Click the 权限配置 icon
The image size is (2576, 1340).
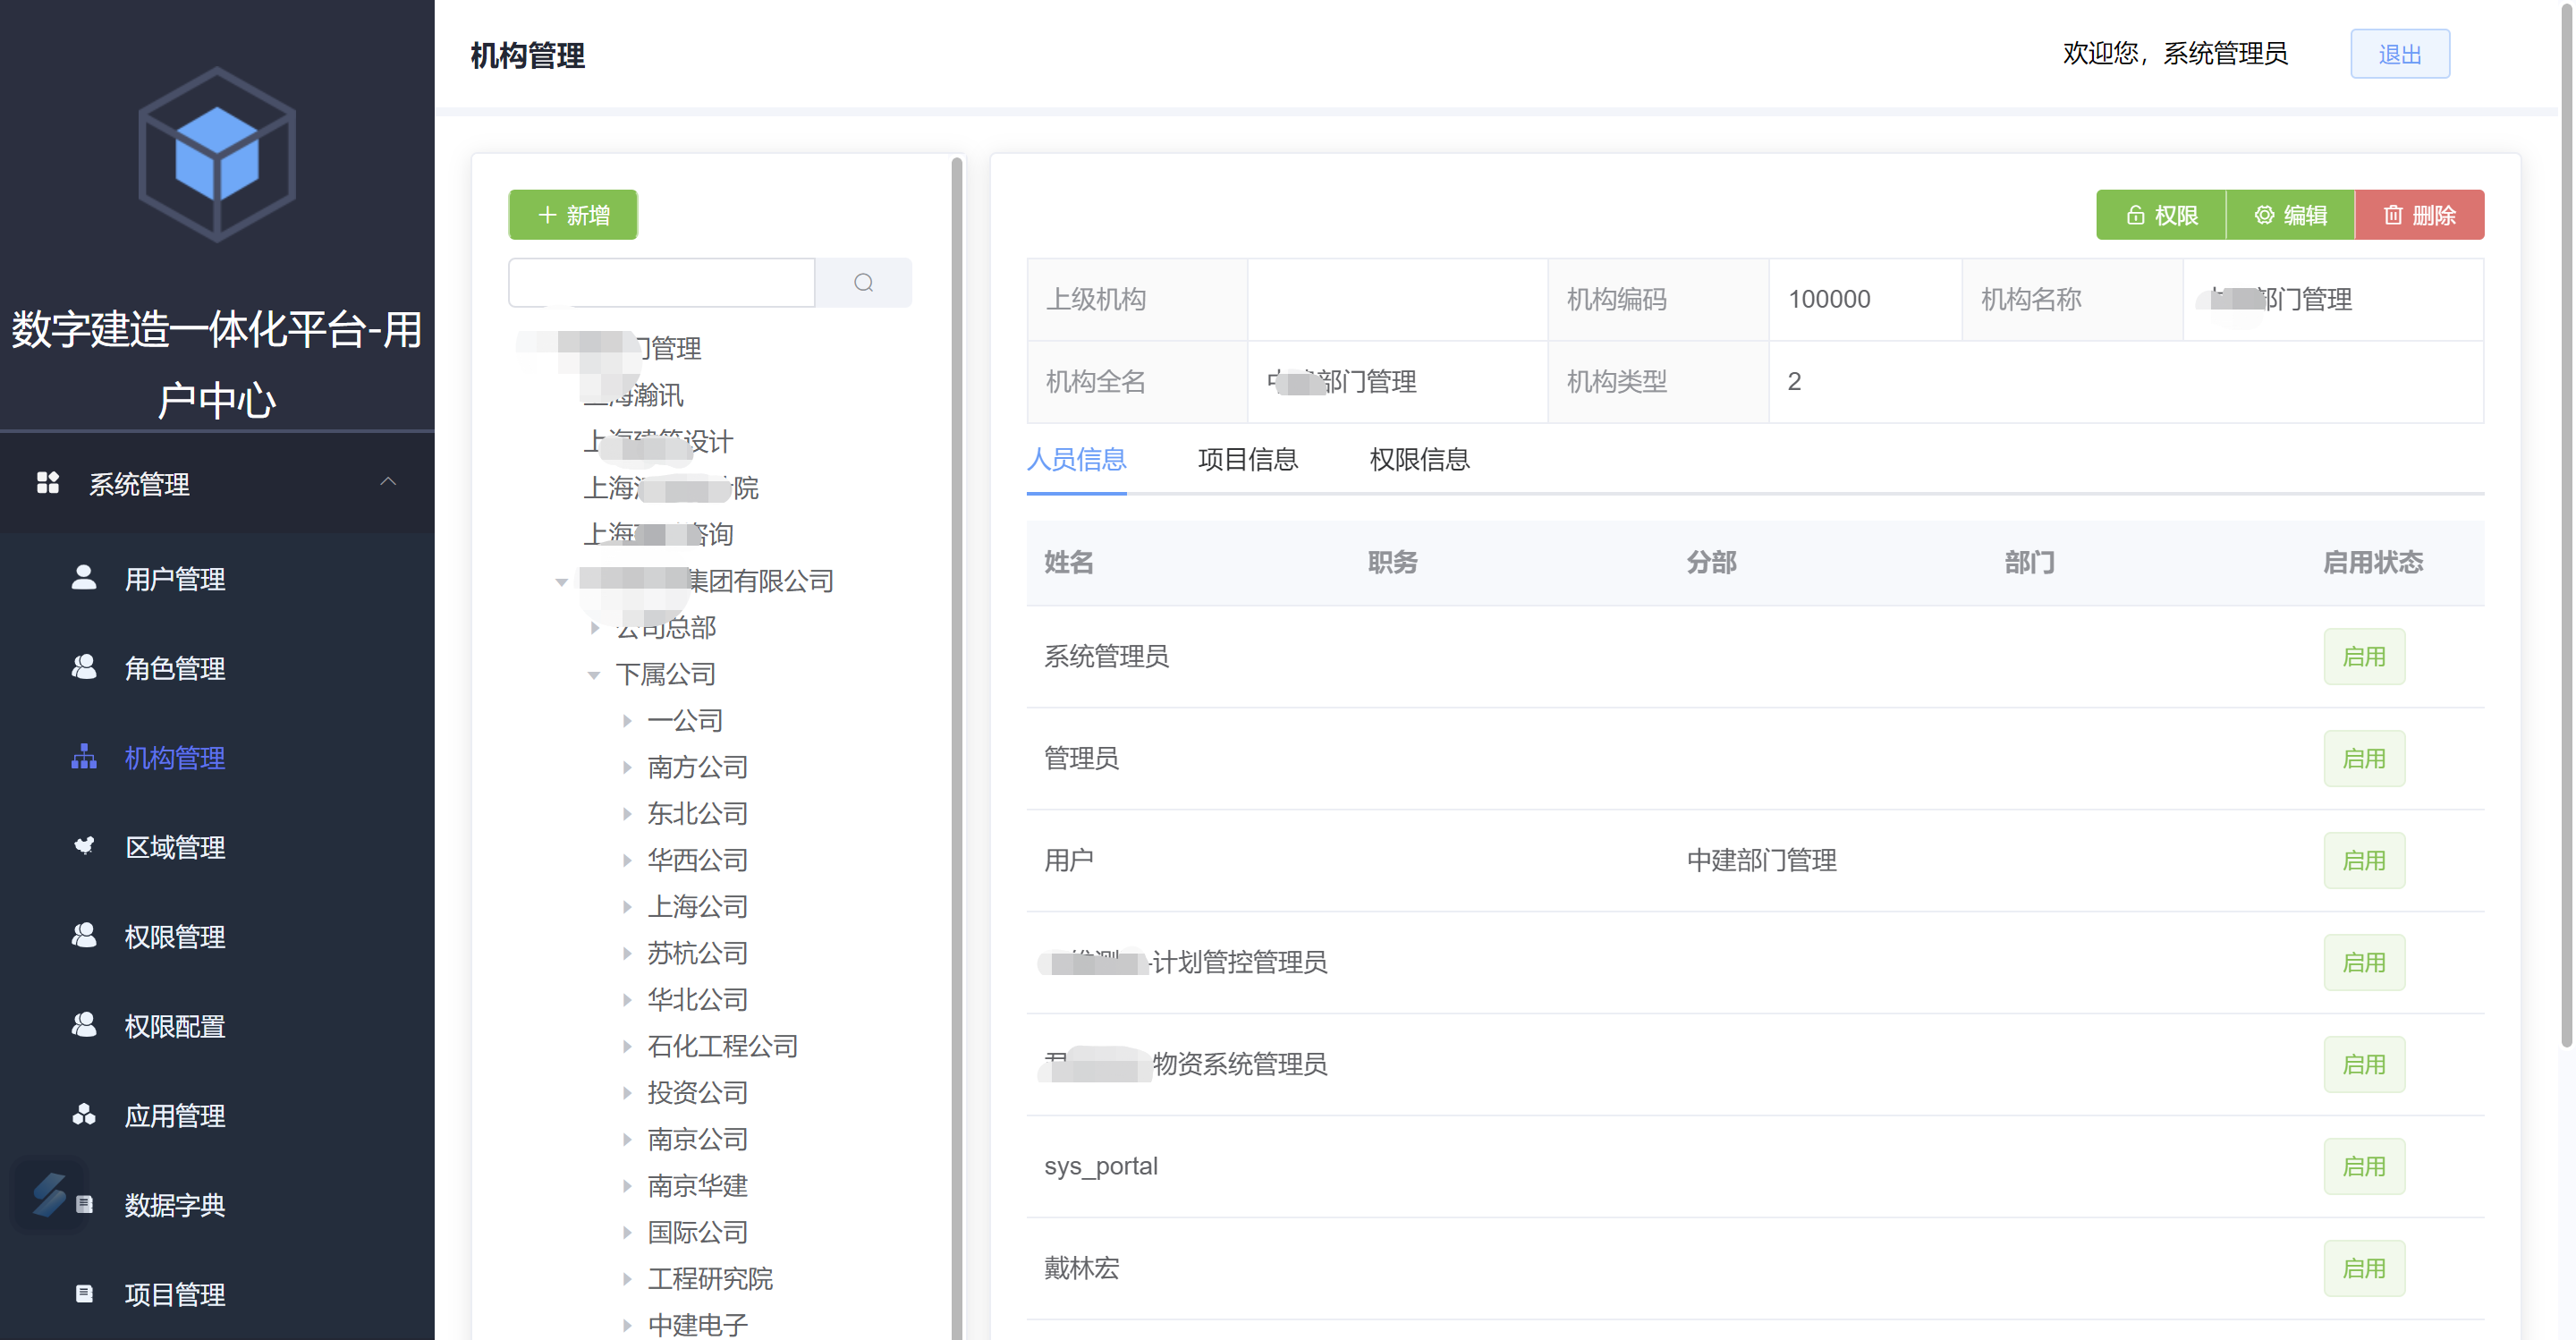84,1025
